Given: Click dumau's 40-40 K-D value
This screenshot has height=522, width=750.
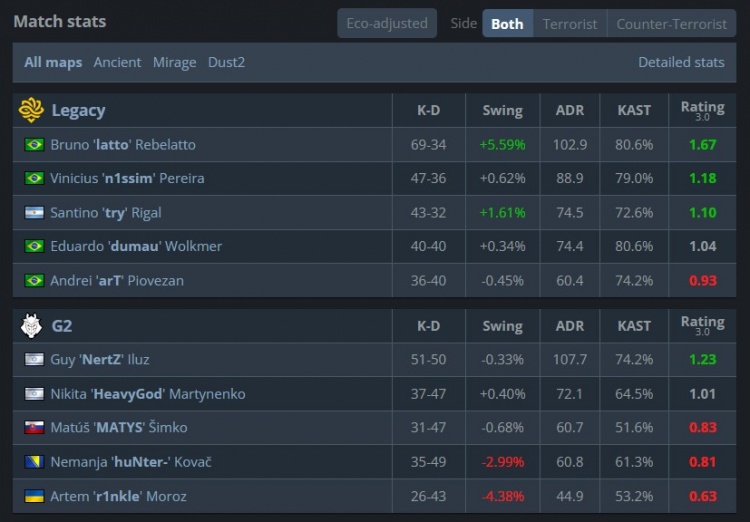Looking at the screenshot, I should (429, 246).
